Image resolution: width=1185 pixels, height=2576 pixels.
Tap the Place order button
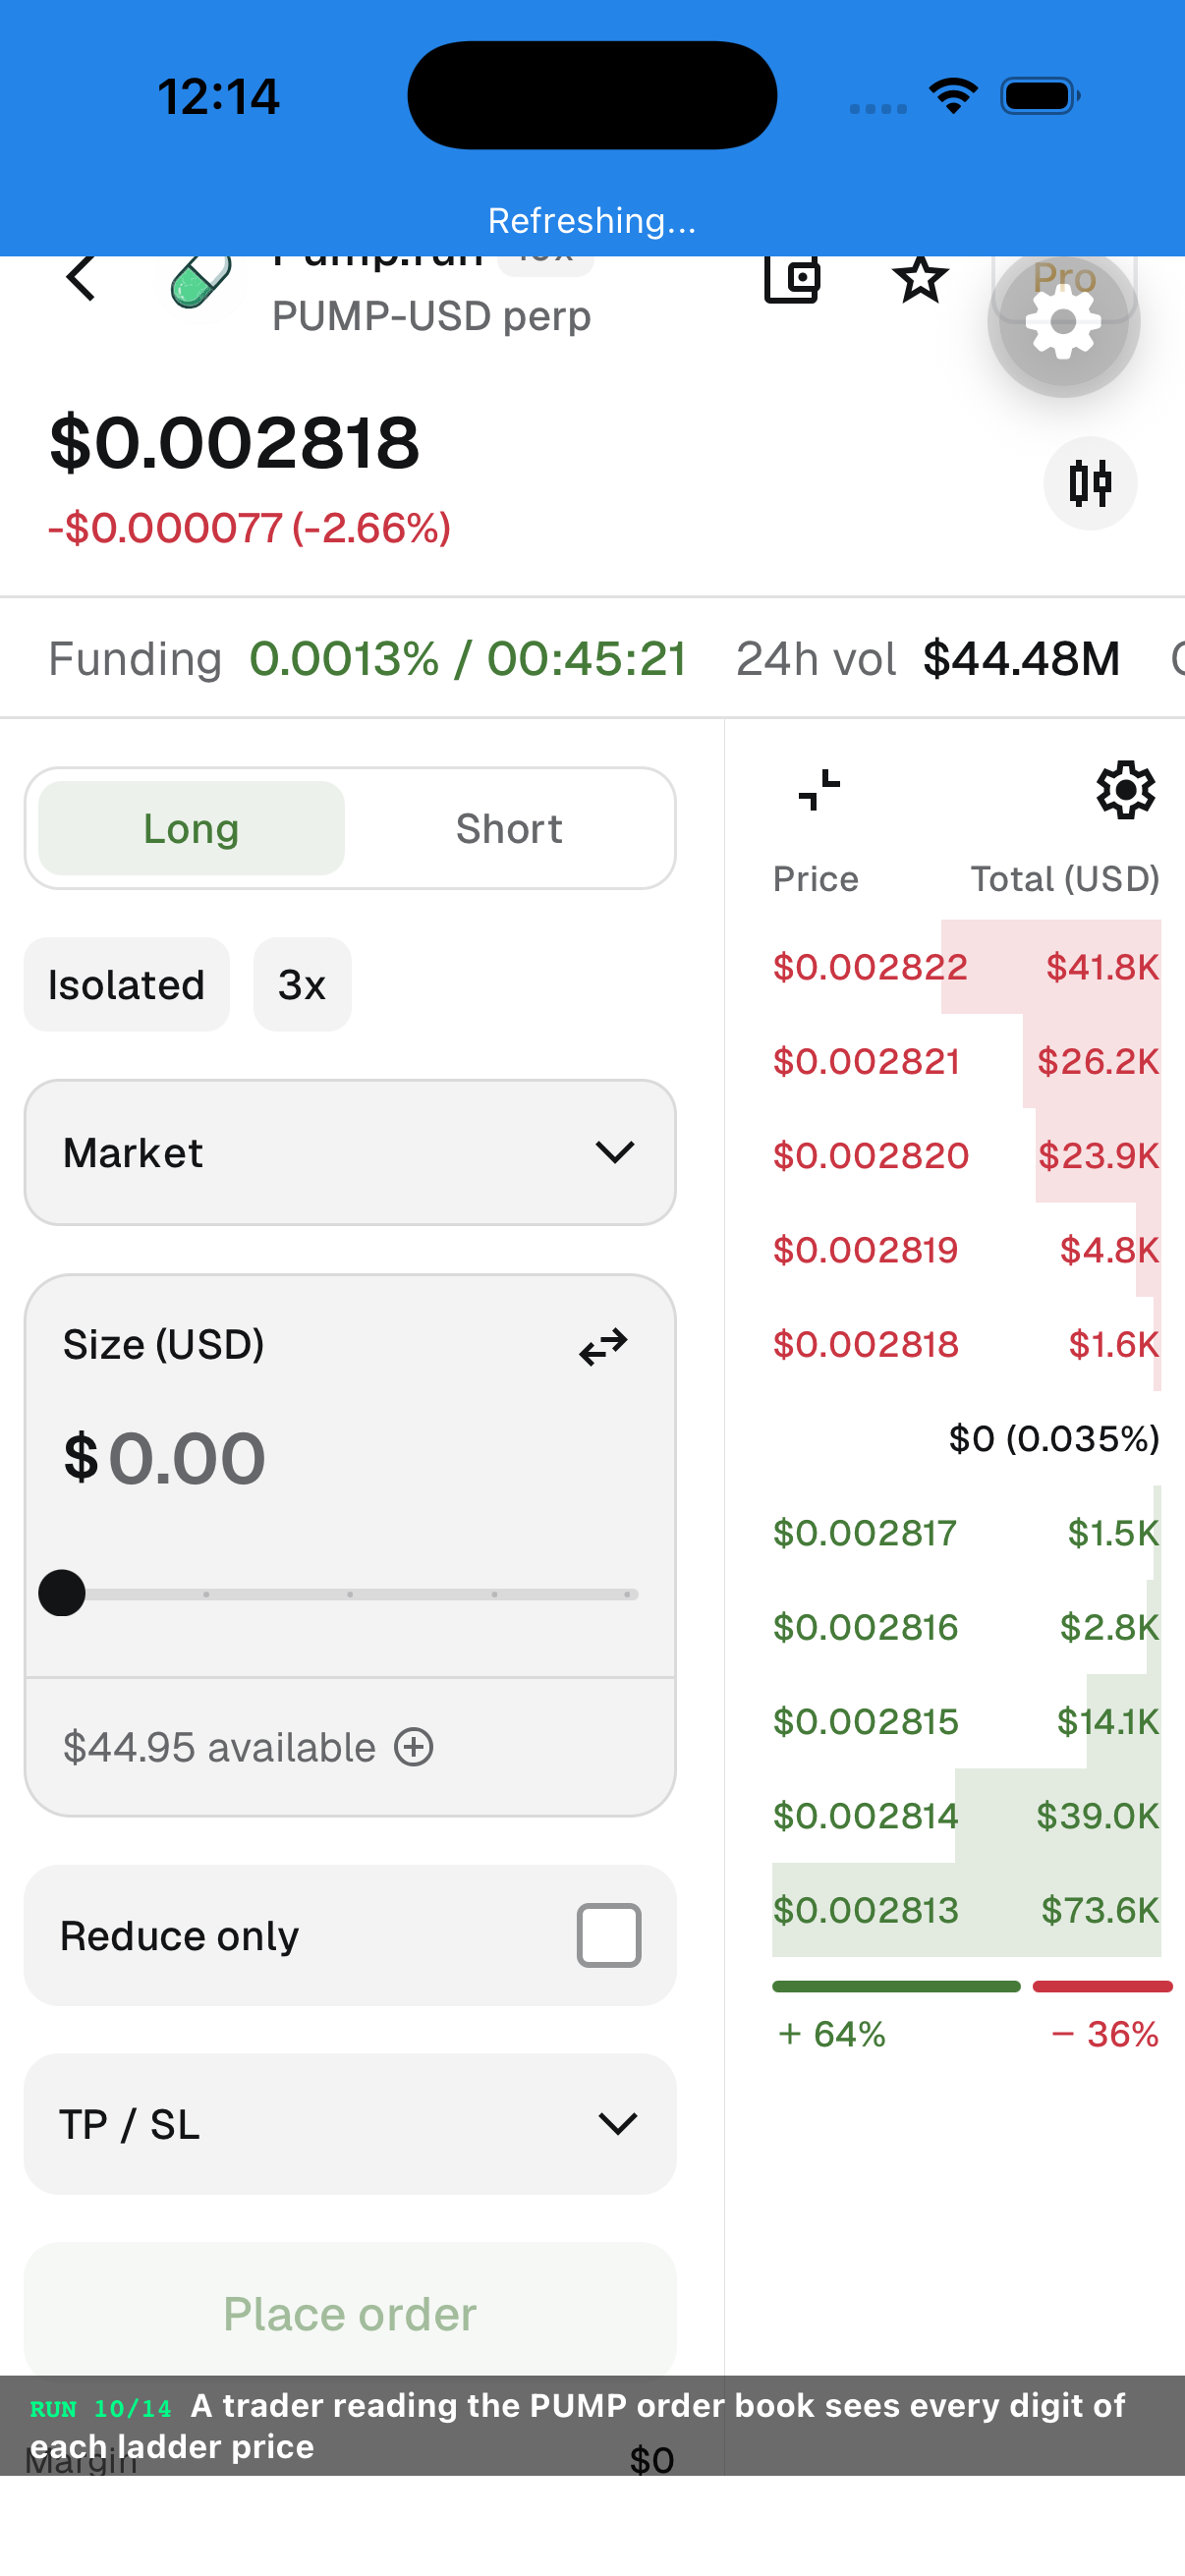pyautogui.click(x=350, y=2313)
